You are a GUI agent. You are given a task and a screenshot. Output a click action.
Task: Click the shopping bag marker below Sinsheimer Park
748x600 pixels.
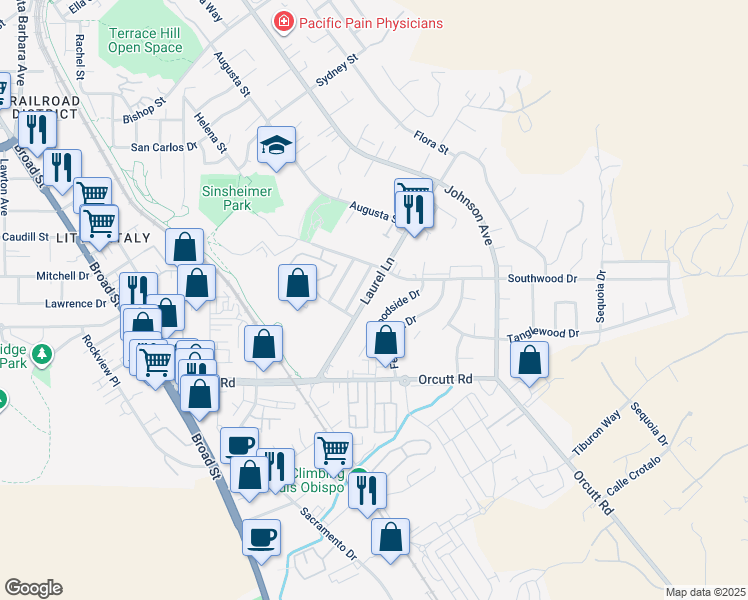tap(297, 284)
